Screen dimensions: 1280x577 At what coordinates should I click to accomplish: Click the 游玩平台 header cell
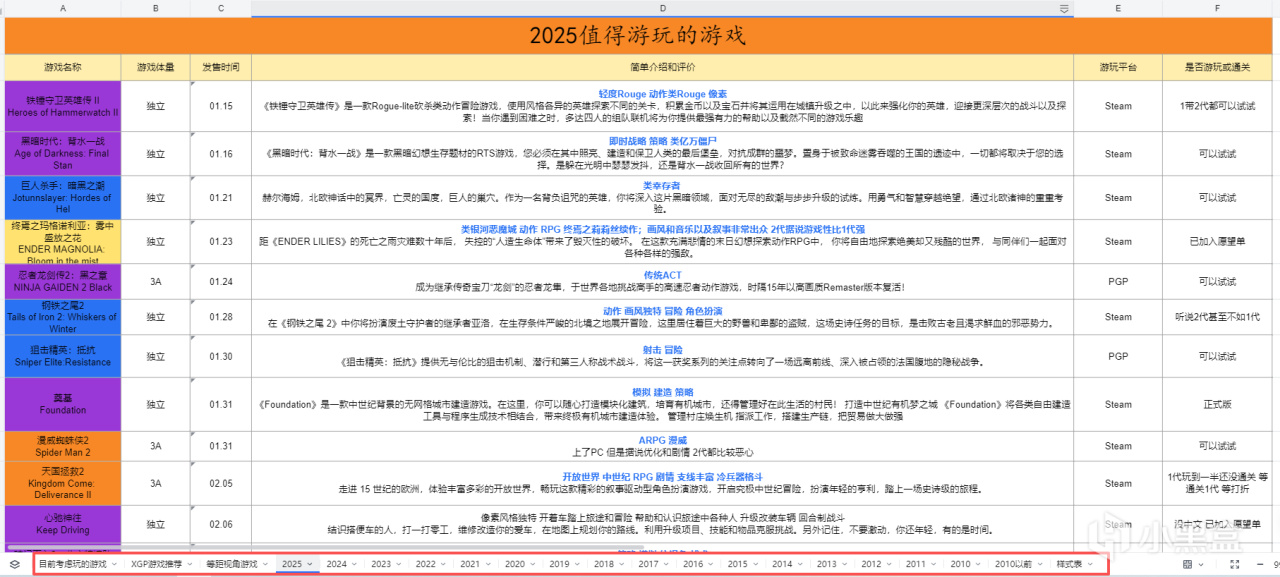point(1118,67)
